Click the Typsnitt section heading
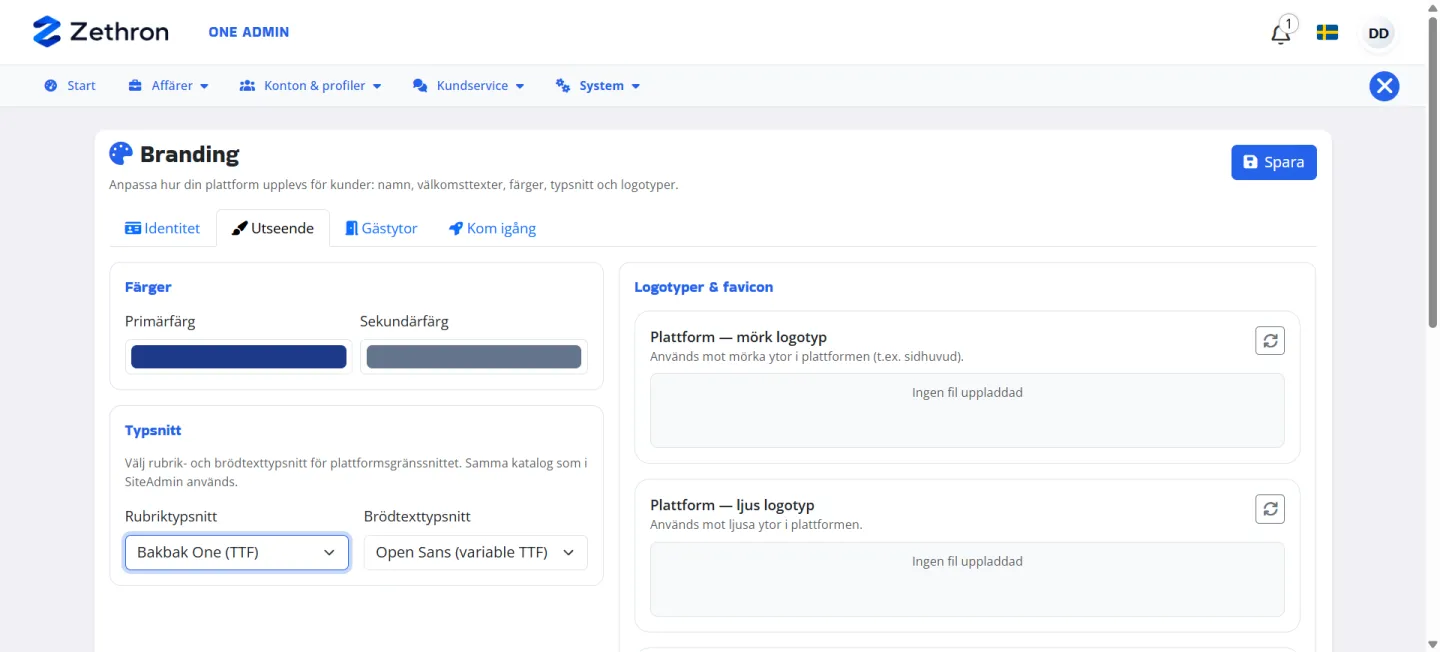 [153, 430]
